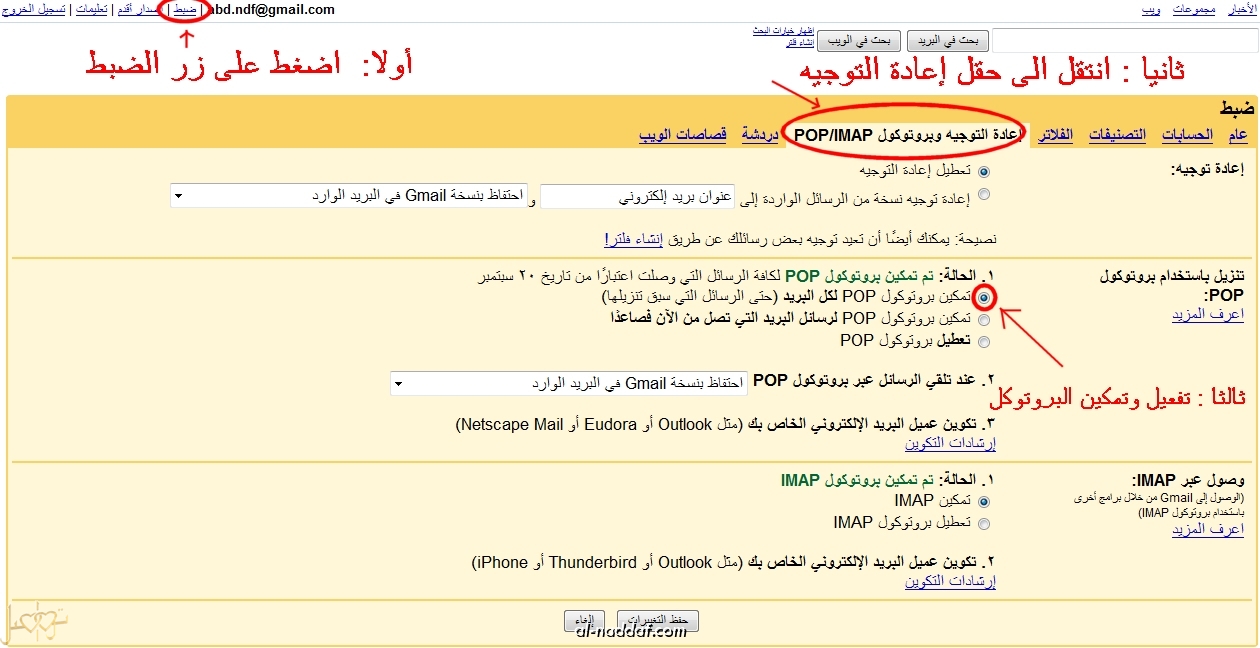Click the بحث في الويب search web button

[857, 41]
